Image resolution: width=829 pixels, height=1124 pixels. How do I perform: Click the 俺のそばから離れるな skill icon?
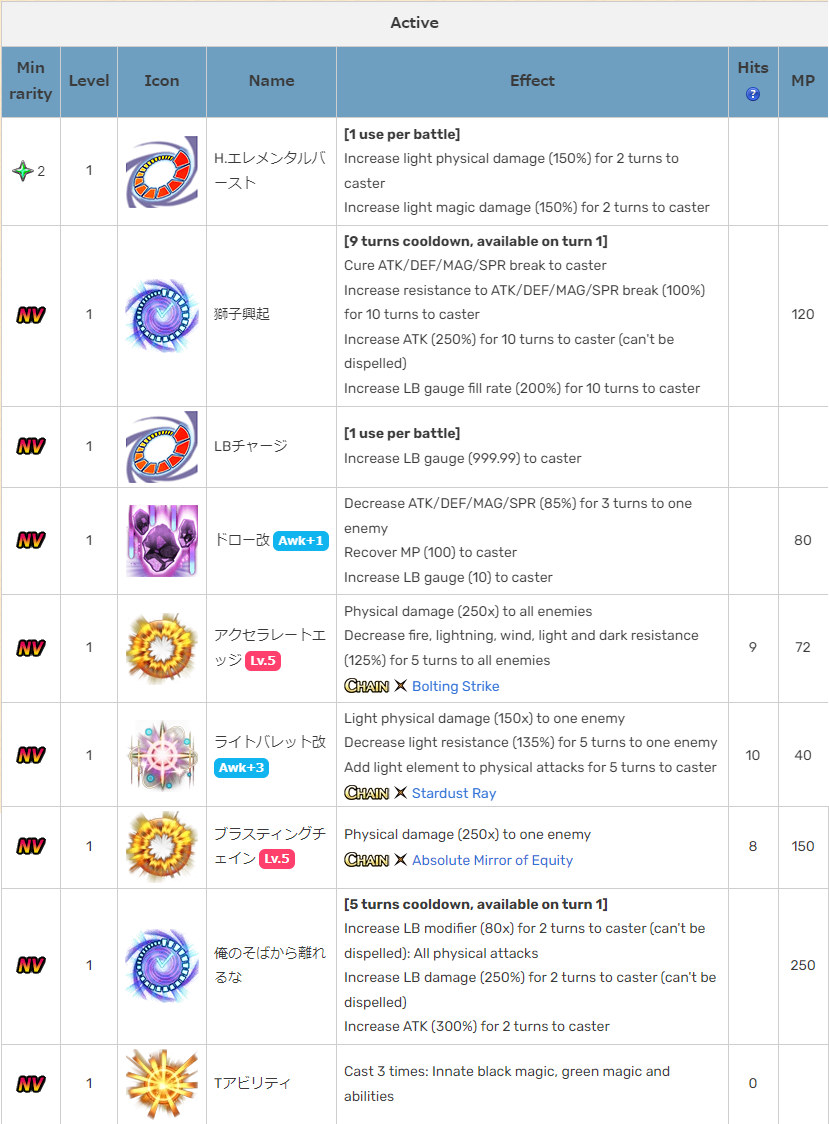click(x=162, y=966)
